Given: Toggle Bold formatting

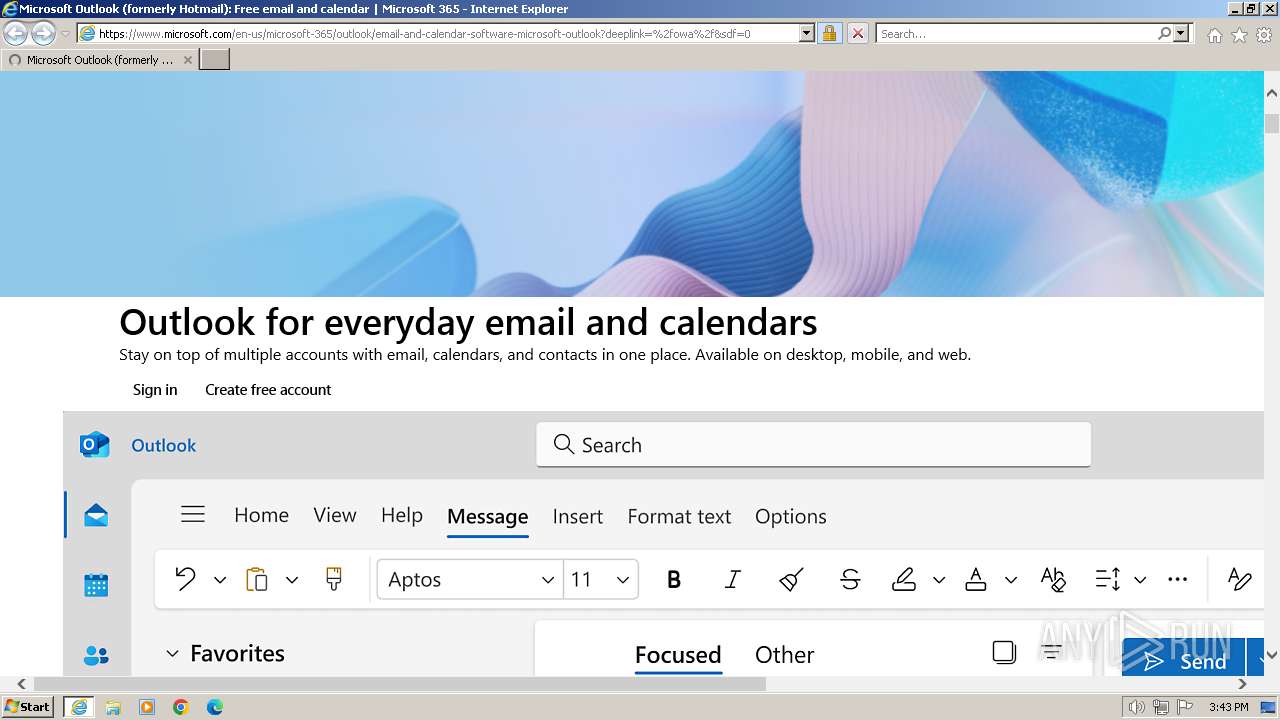Looking at the screenshot, I should (674, 580).
